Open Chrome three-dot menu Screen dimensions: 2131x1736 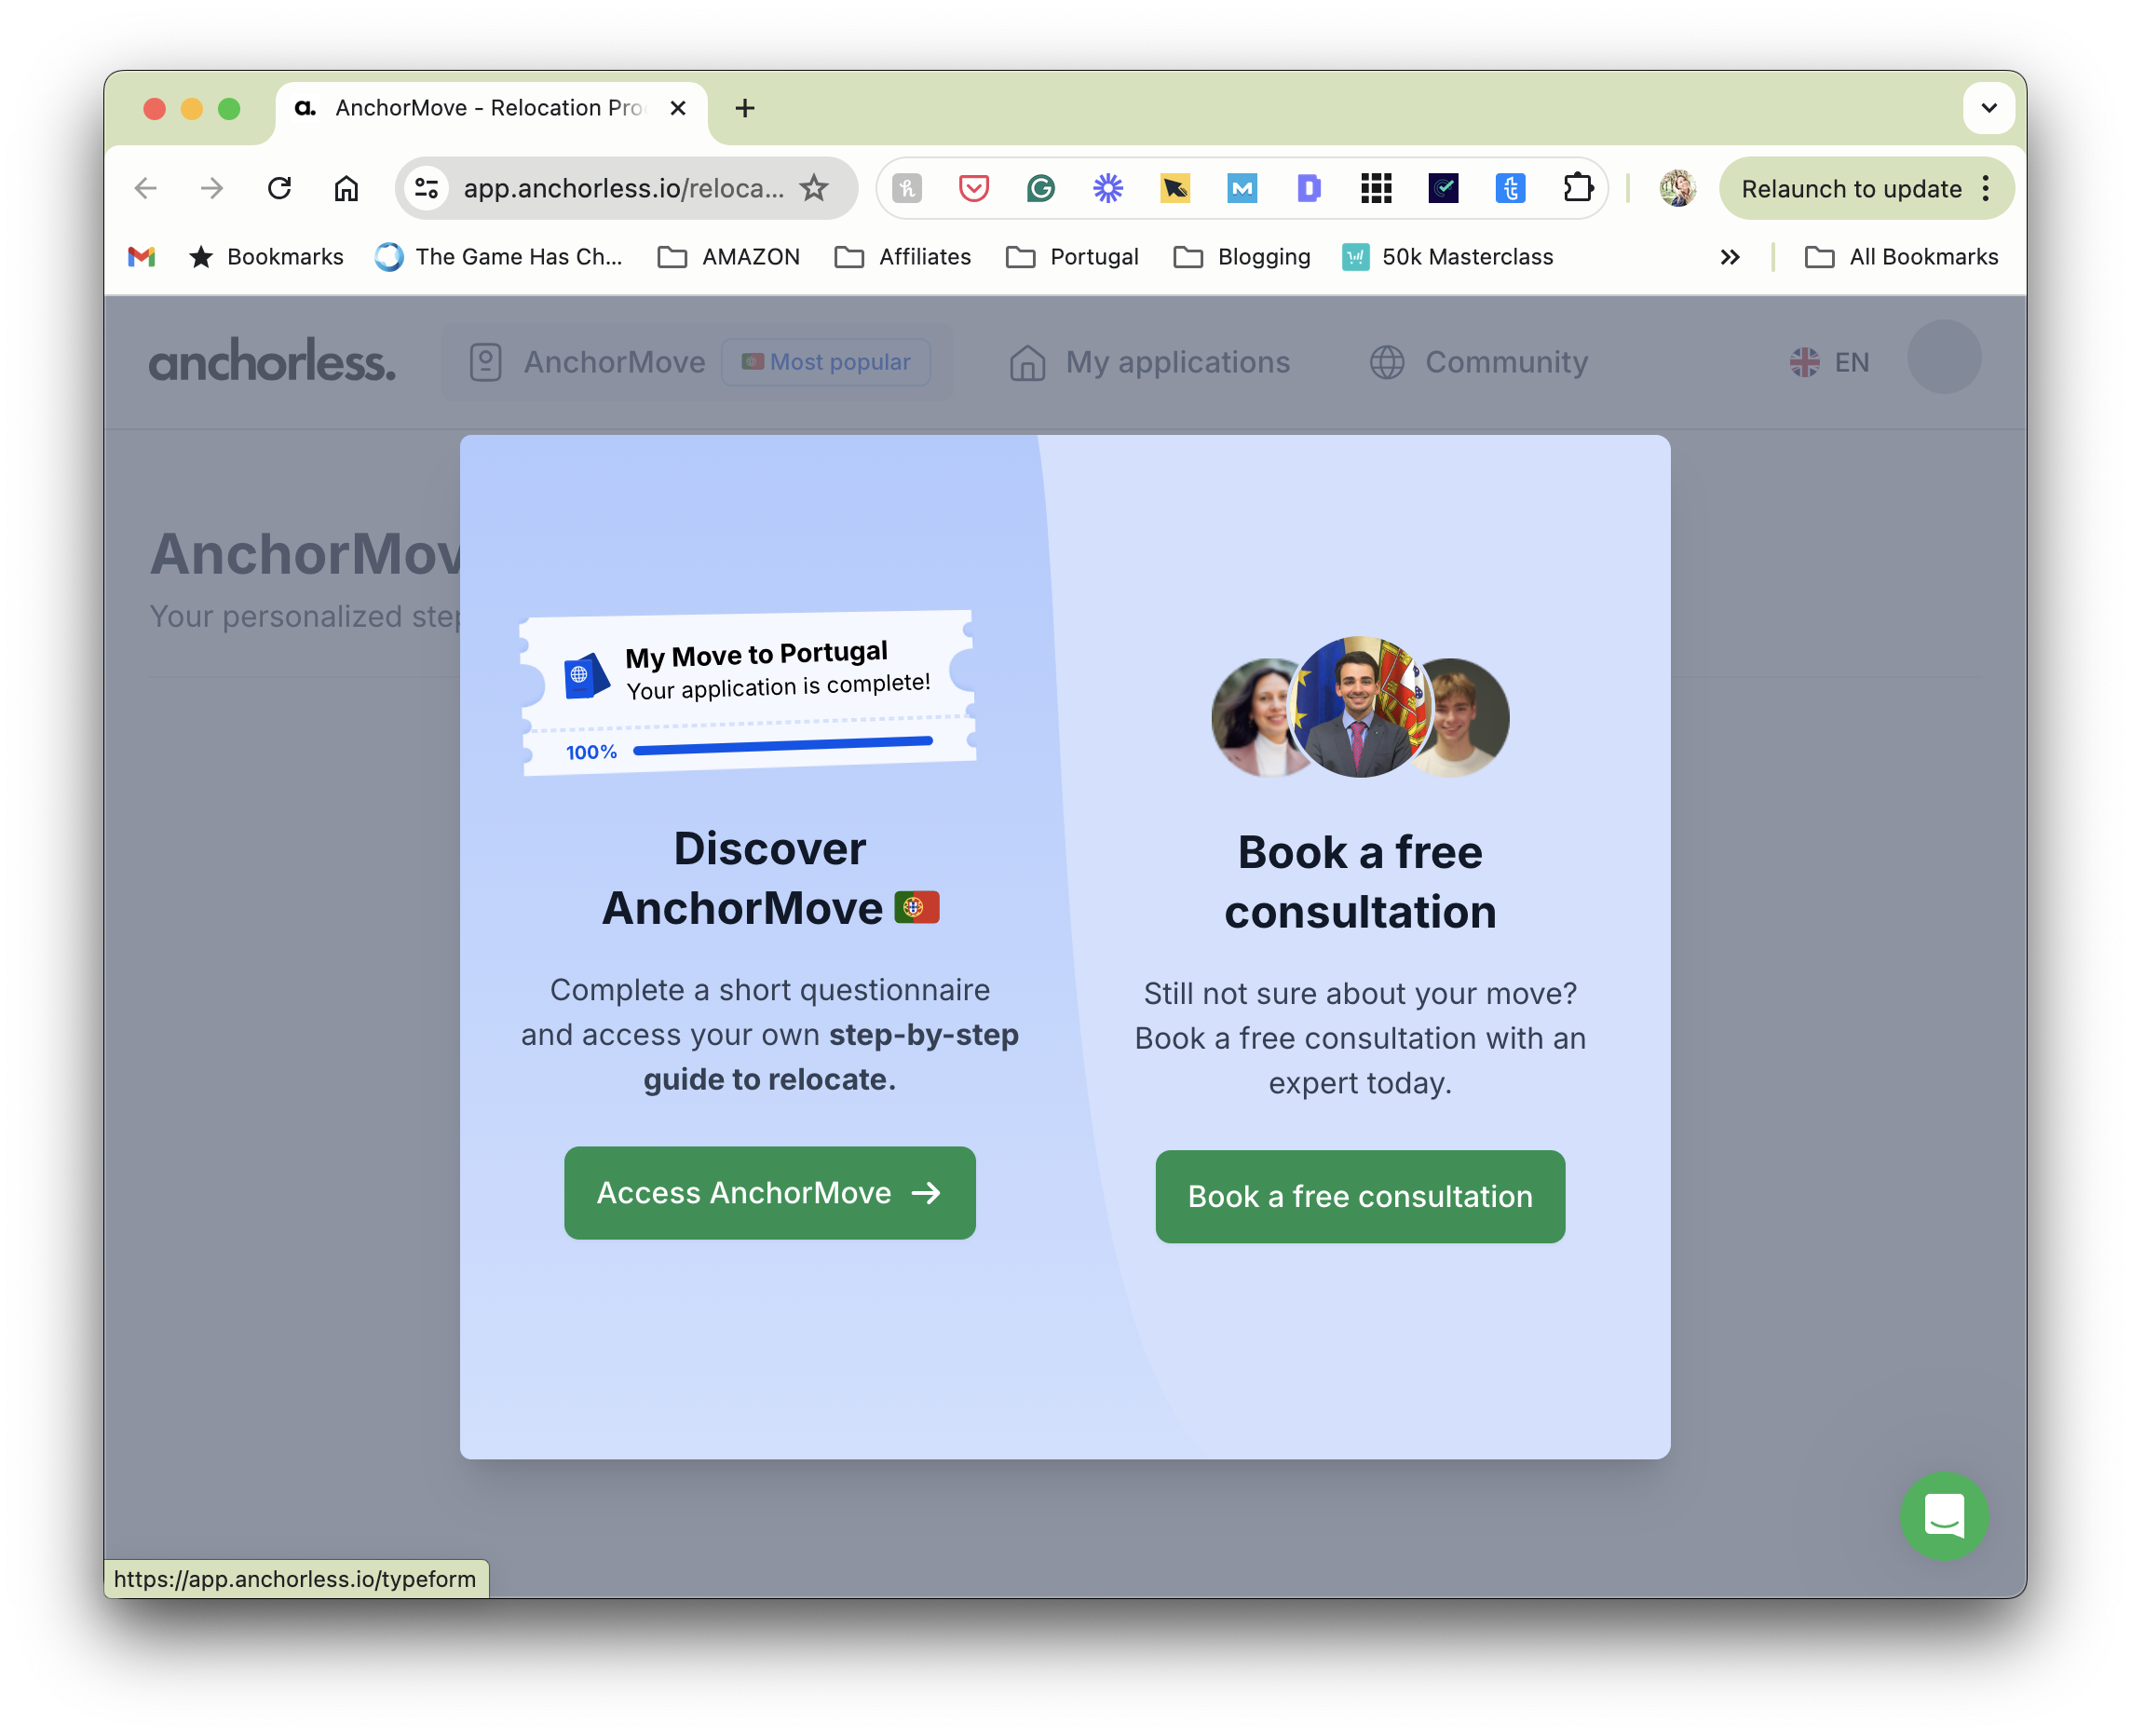[x=1986, y=188]
